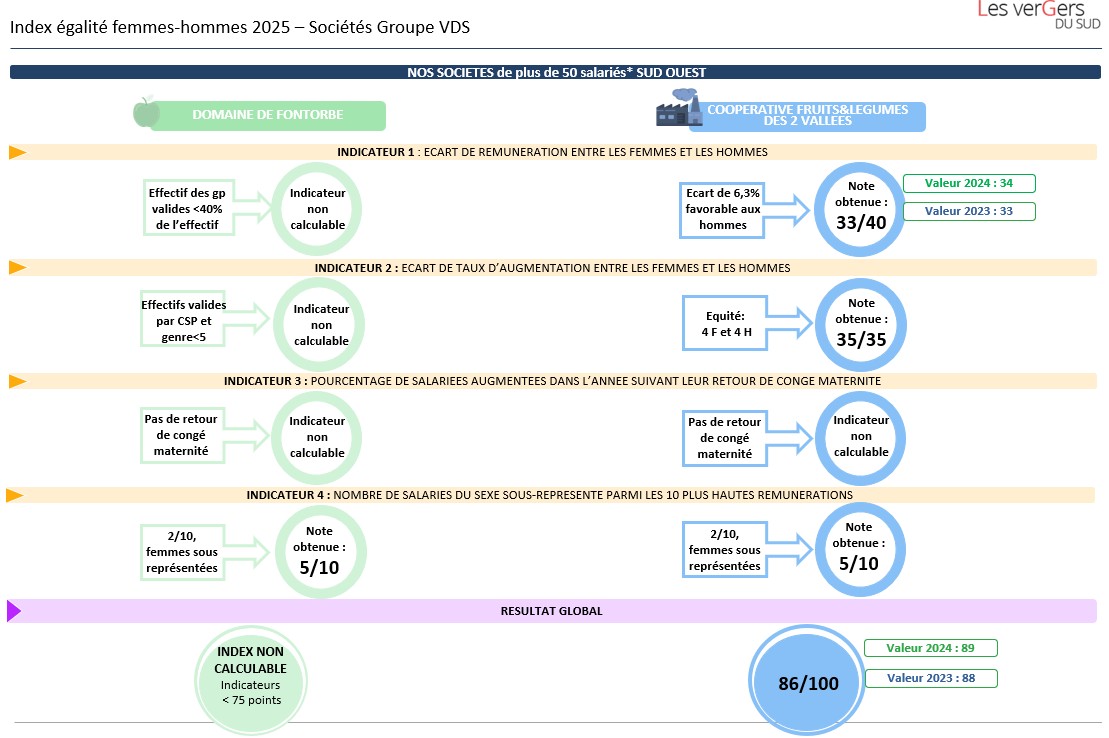Click the dark blue Nos Societes header bar
Image resolution: width=1109 pixels, height=738 pixels.
(x=554, y=72)
